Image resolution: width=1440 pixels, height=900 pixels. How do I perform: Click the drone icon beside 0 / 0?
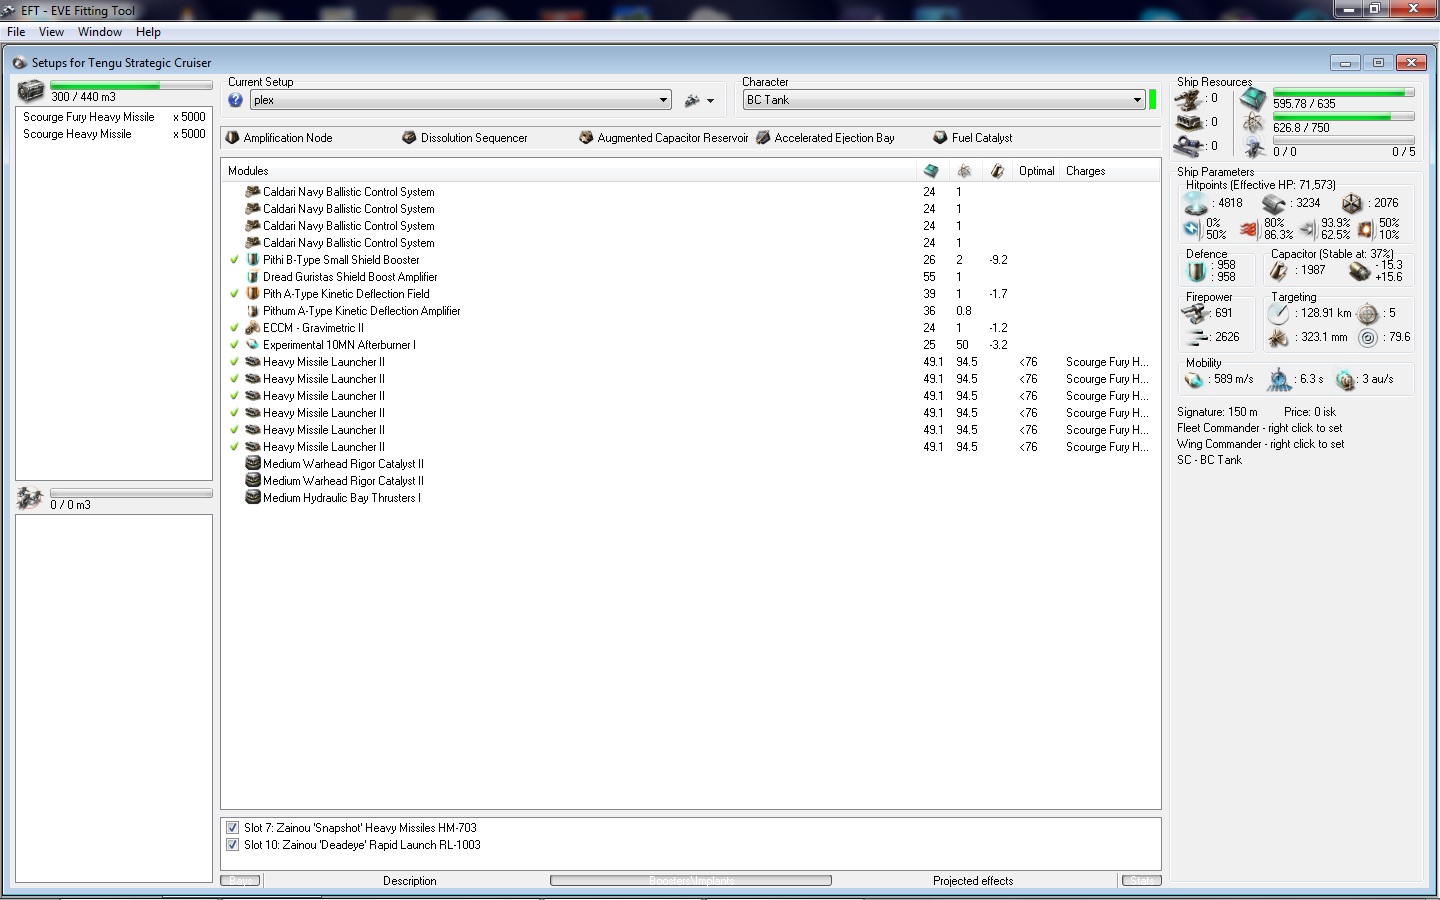pos(1253,147)
